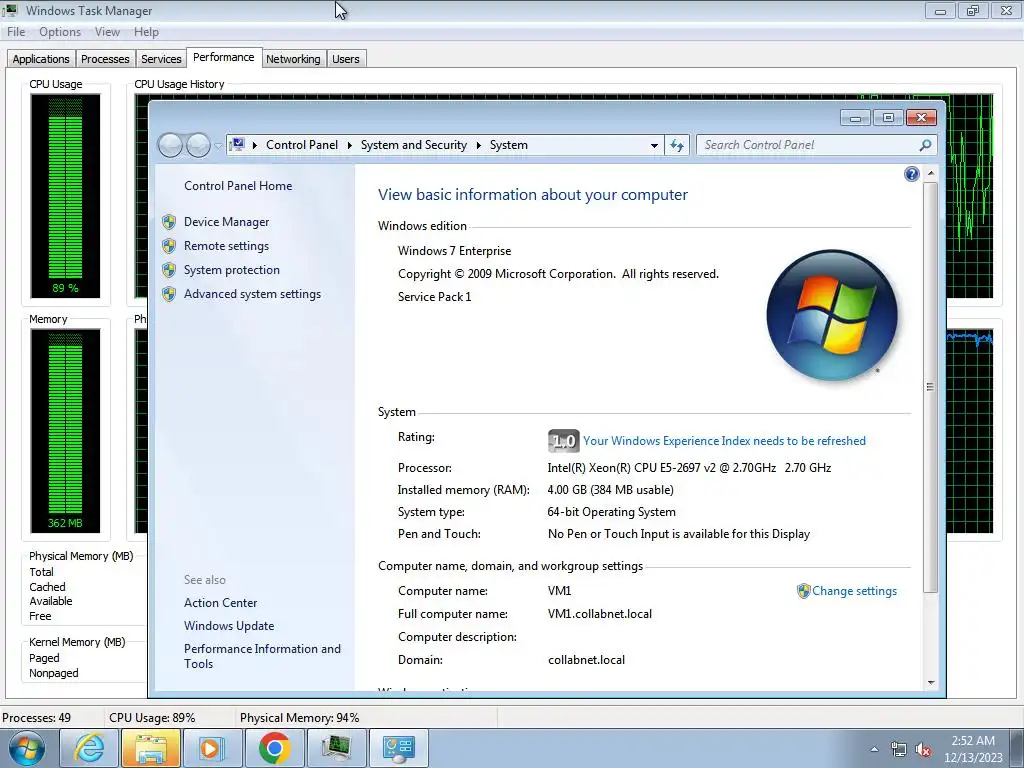Click the network tray icon

(x=899, y=749)
